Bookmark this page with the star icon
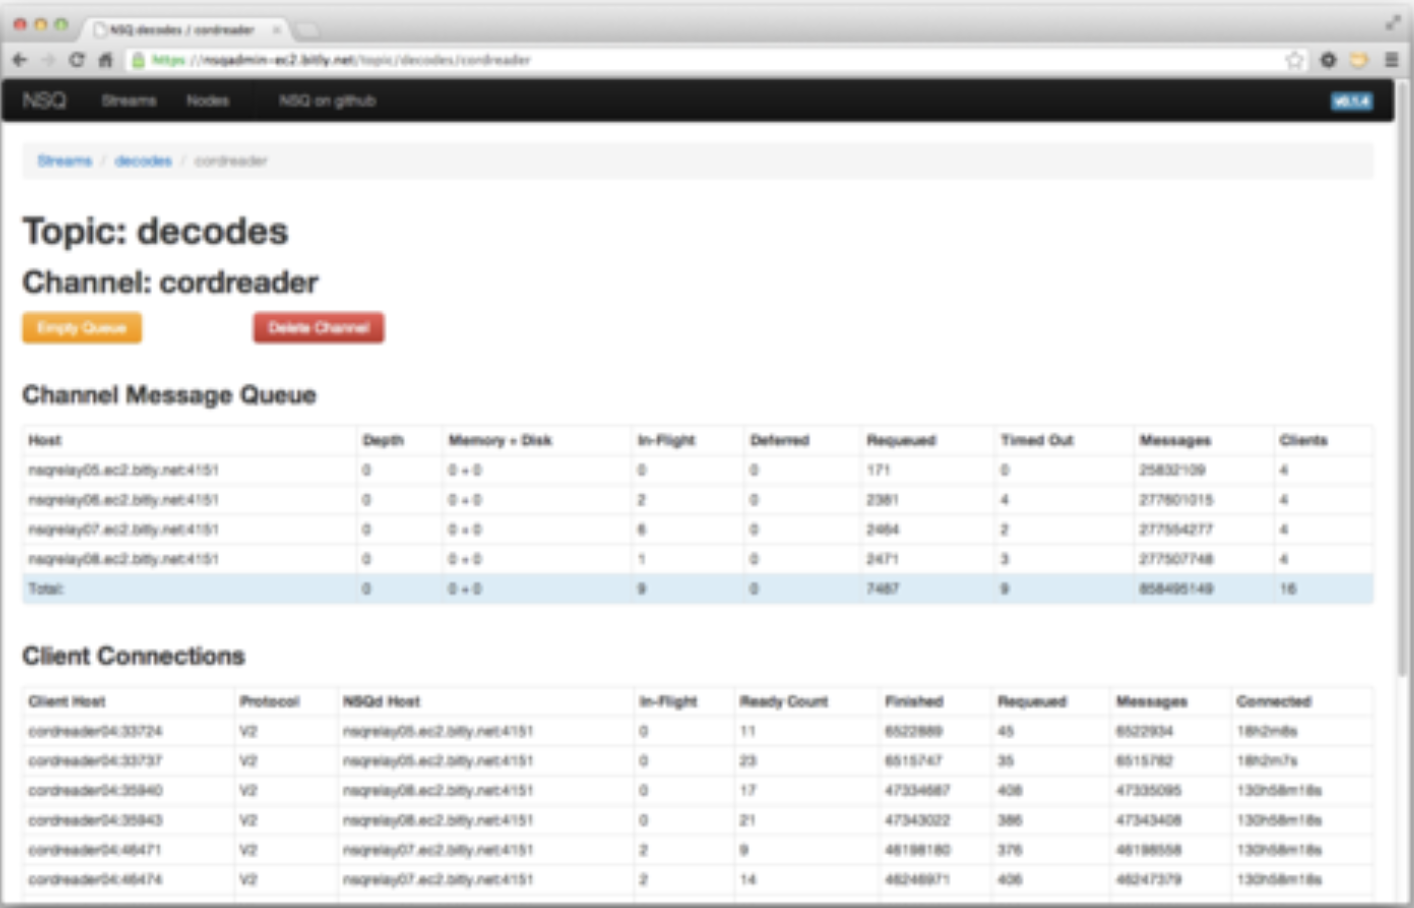 click(1294, 60)
